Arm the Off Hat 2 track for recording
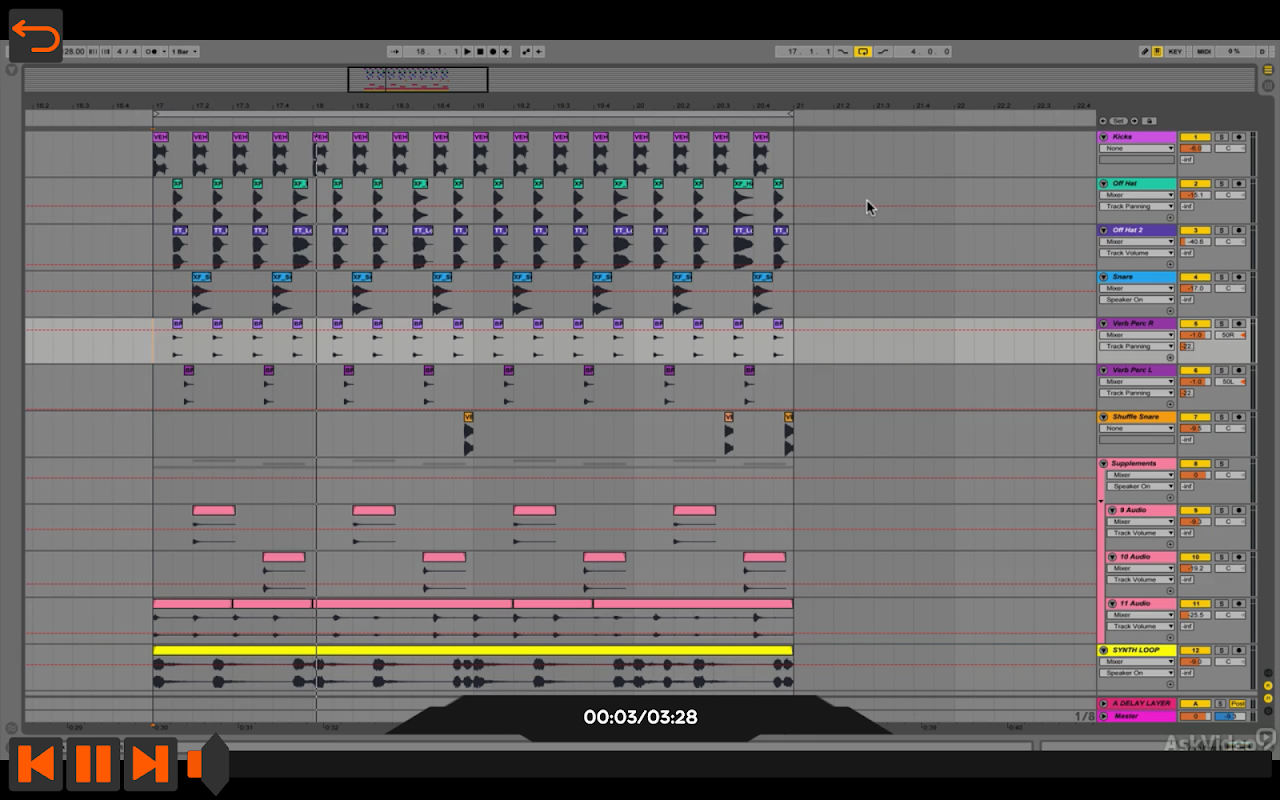This screenshot has height=800, width=1280. (1238, 230)
